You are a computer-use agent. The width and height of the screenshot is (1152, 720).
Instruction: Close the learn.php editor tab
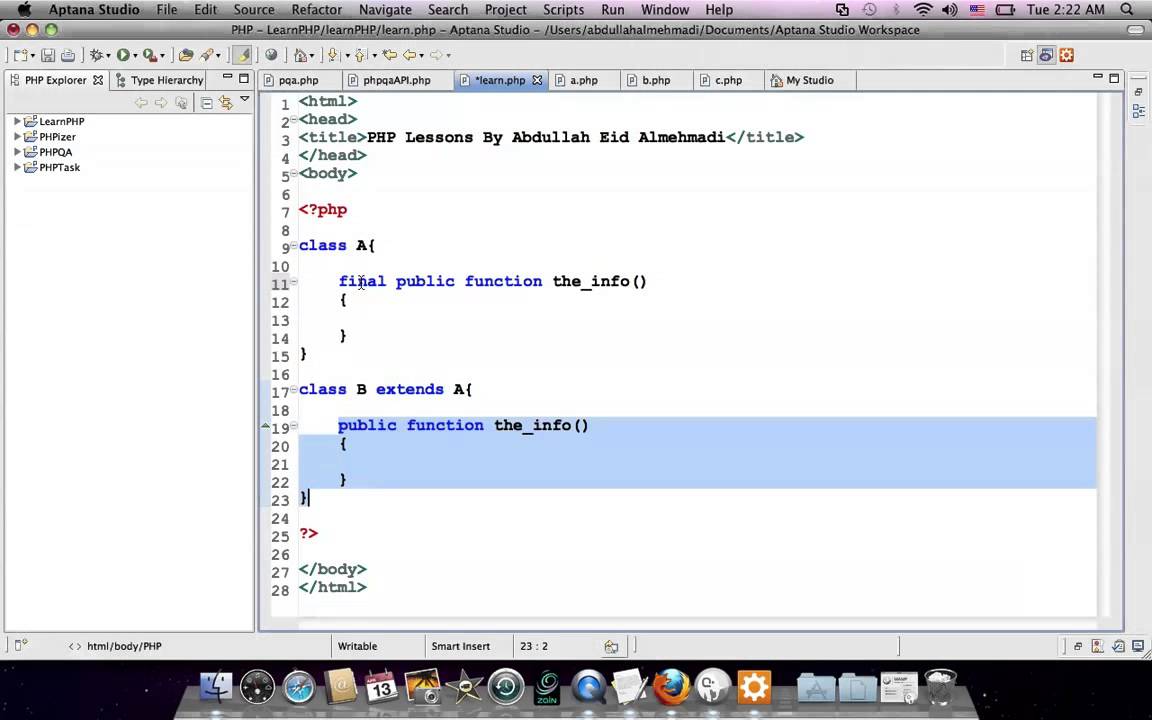[x=537, y=80]
